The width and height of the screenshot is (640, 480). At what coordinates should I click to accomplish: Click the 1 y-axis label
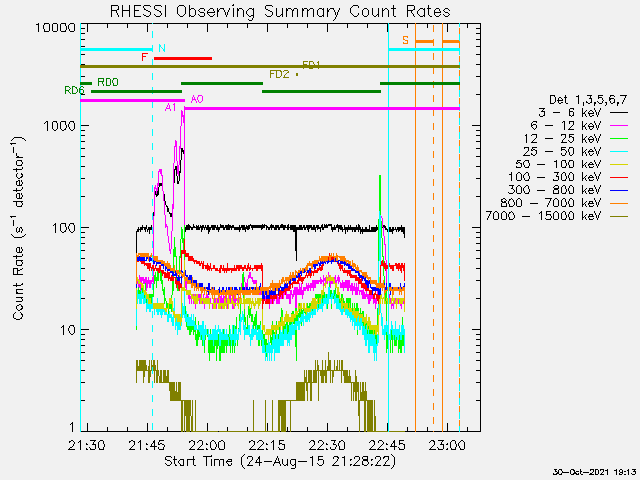(72, 427)
